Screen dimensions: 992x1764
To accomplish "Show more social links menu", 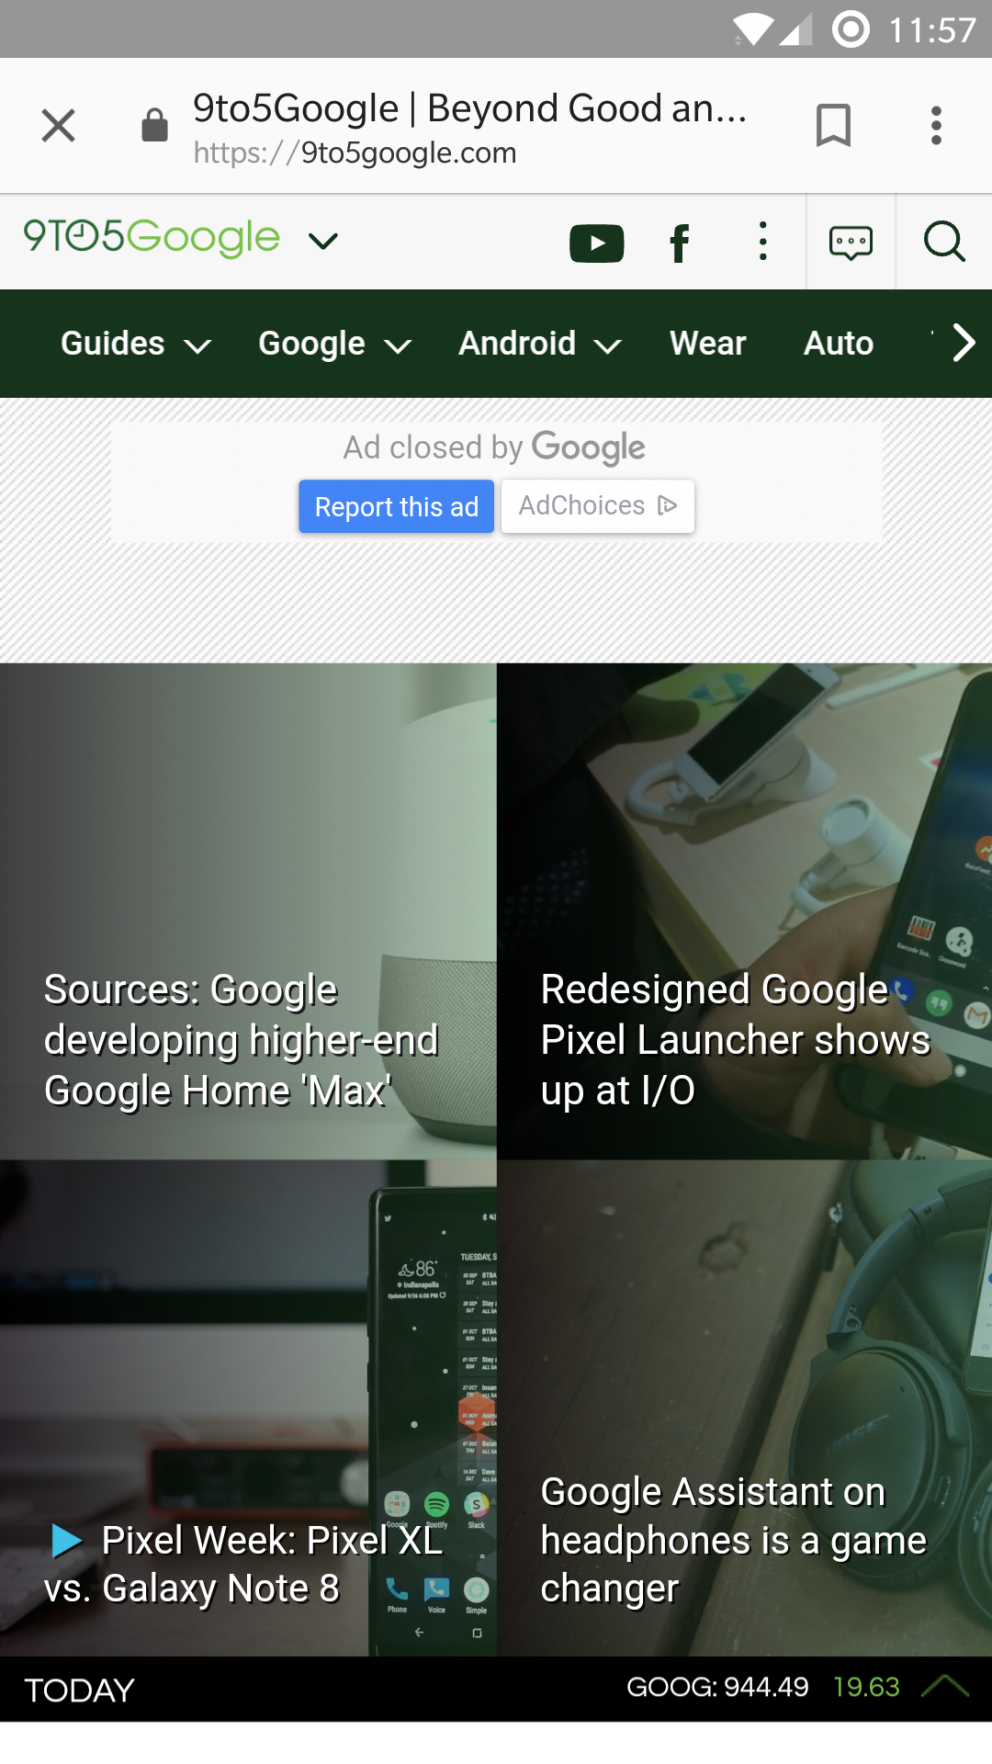I will click(763, 242).
